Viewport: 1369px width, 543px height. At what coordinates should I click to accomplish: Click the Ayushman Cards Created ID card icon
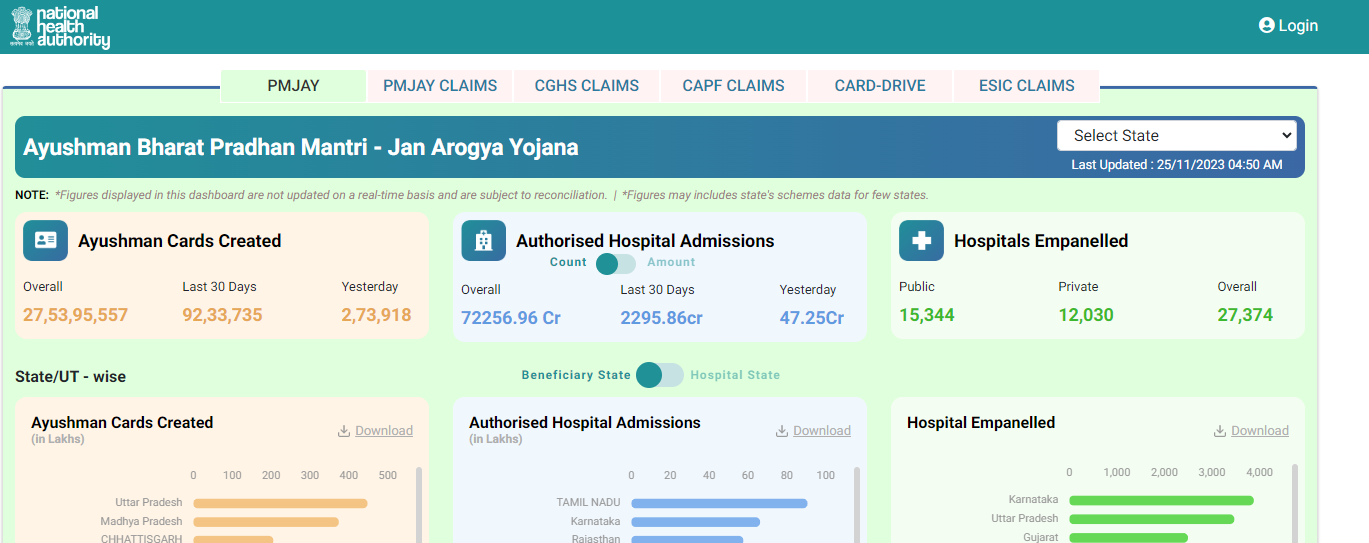coord(45,241)
